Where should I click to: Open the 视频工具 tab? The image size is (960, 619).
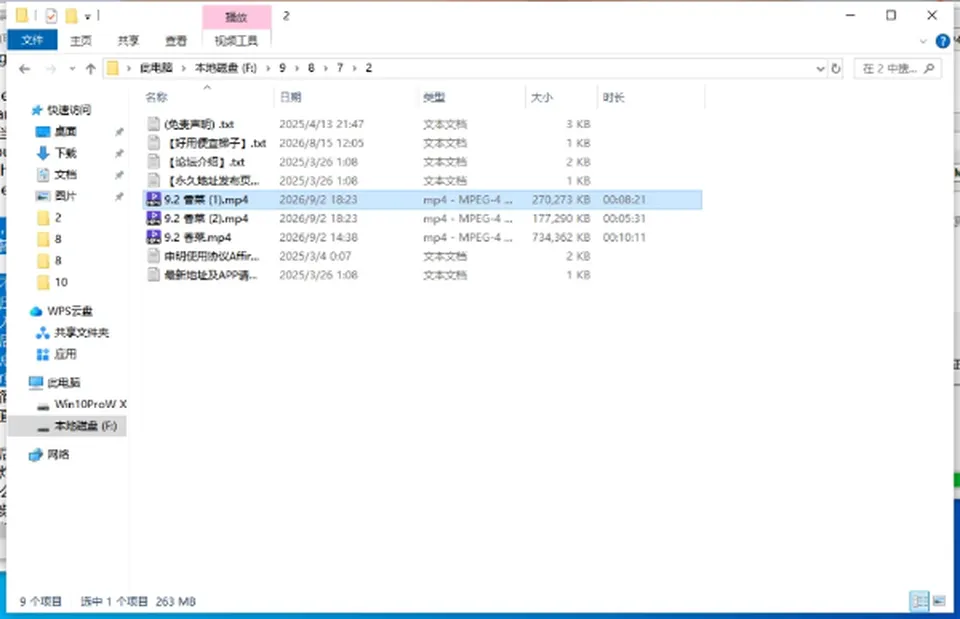pos(236,40)
